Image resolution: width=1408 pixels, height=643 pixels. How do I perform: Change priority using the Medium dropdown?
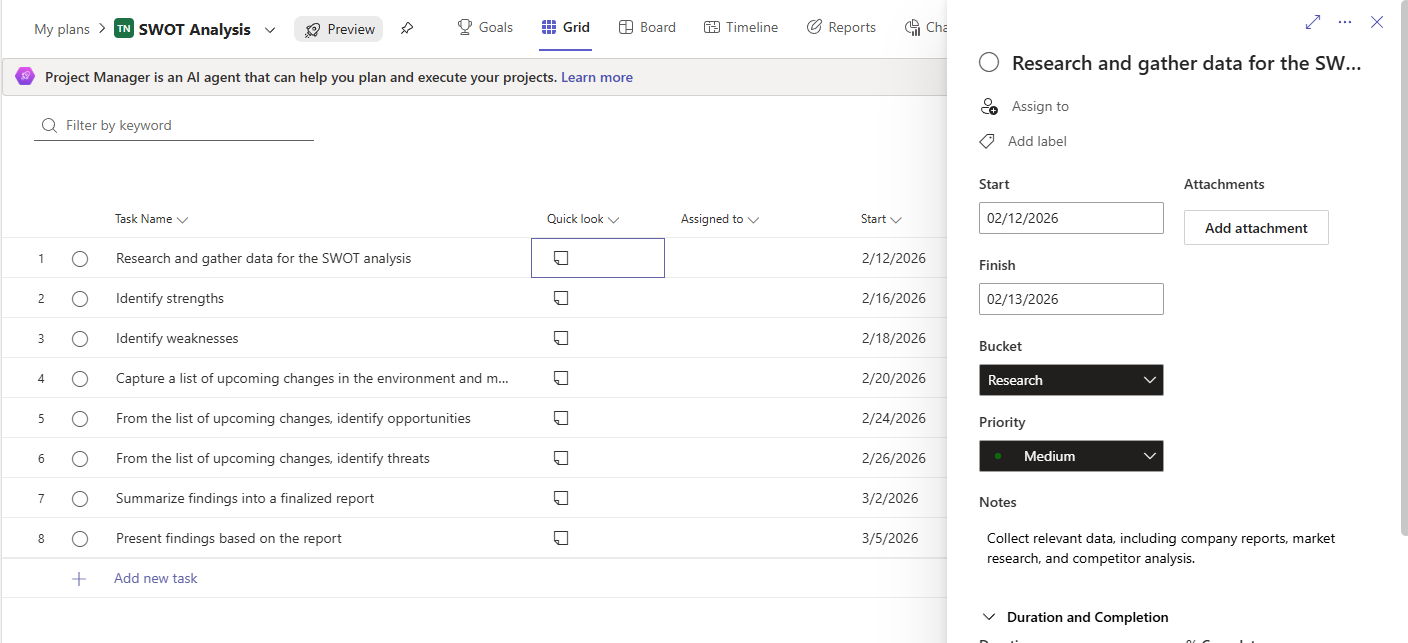tap(1071, 456)
